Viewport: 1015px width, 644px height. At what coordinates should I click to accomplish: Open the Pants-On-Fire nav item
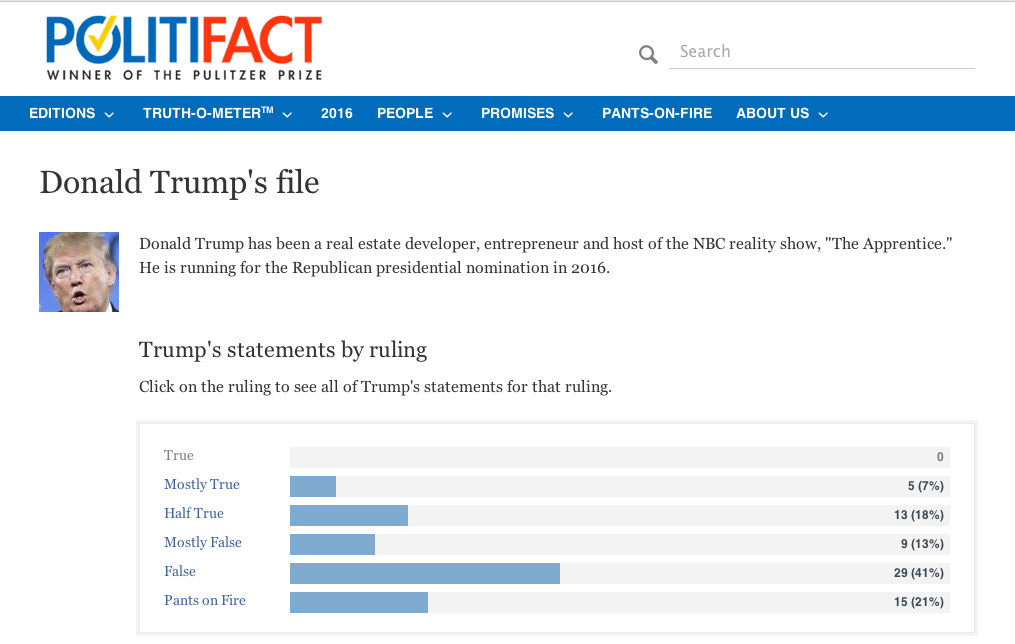pos(657,114)
